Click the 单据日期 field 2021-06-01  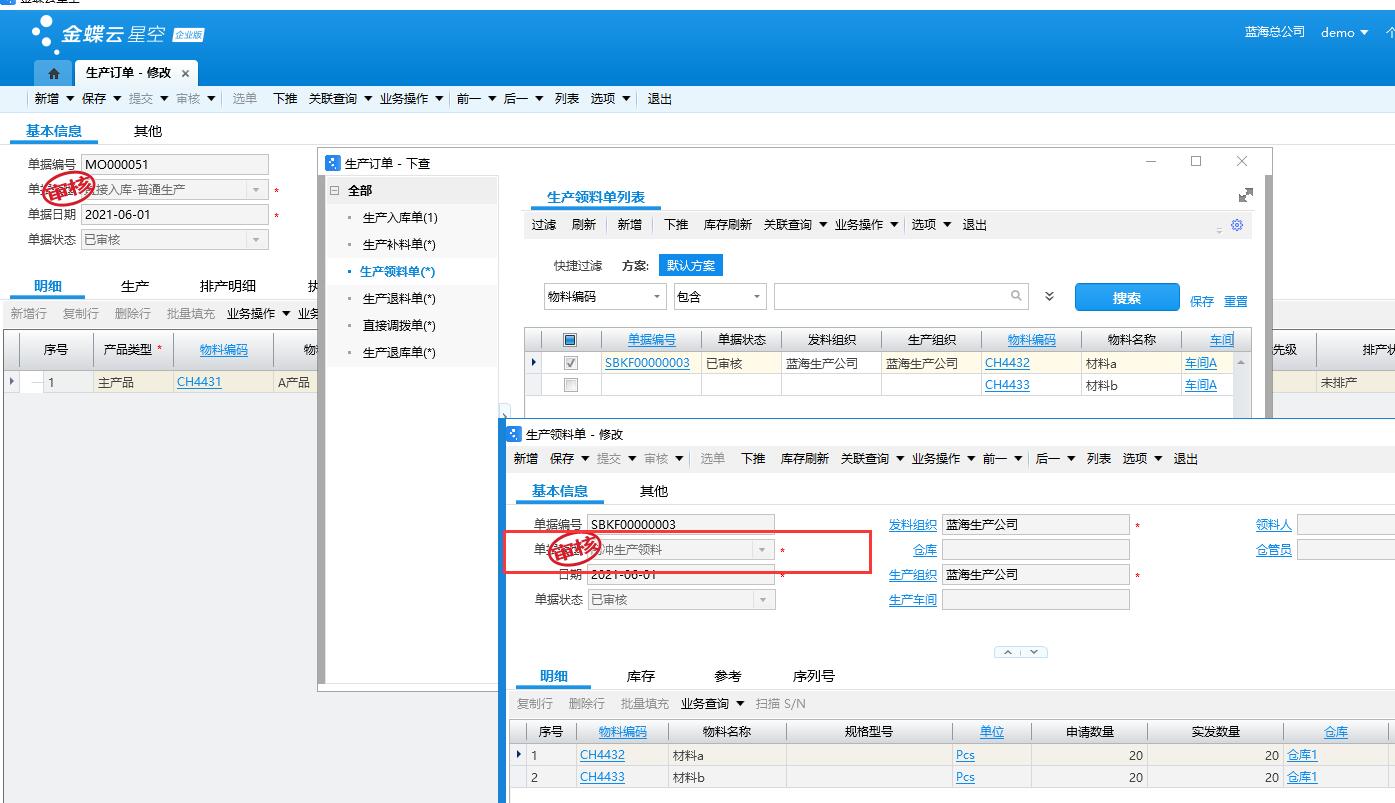pos(175,215)
